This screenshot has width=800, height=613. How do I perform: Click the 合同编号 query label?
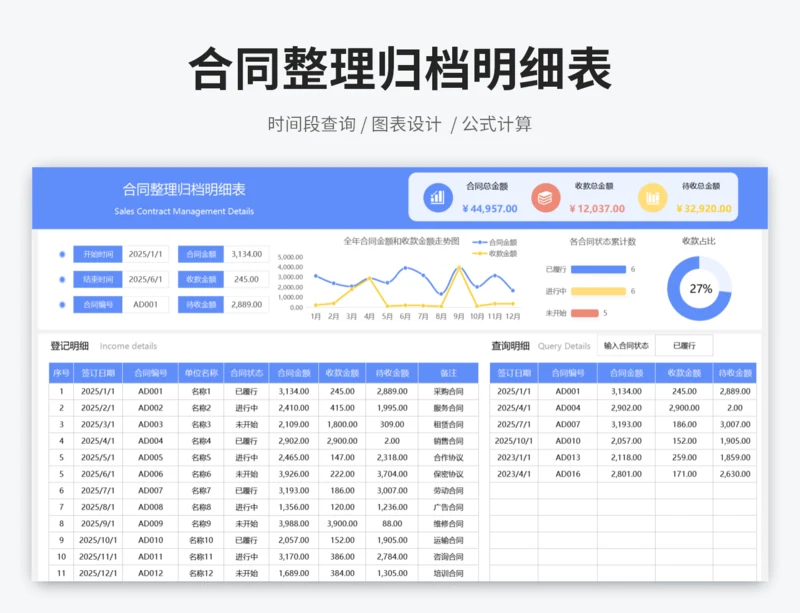click(x=98, y=304)
